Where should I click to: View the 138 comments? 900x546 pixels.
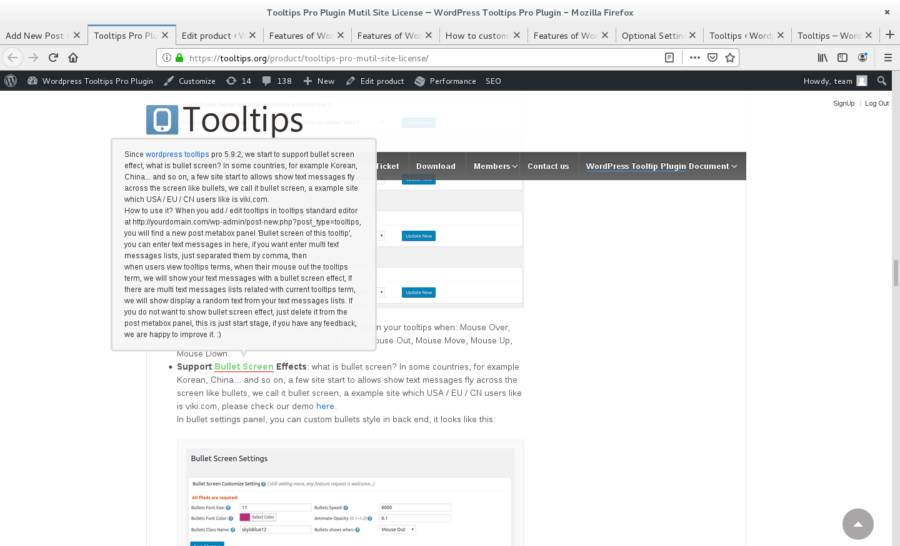point(277,81)
